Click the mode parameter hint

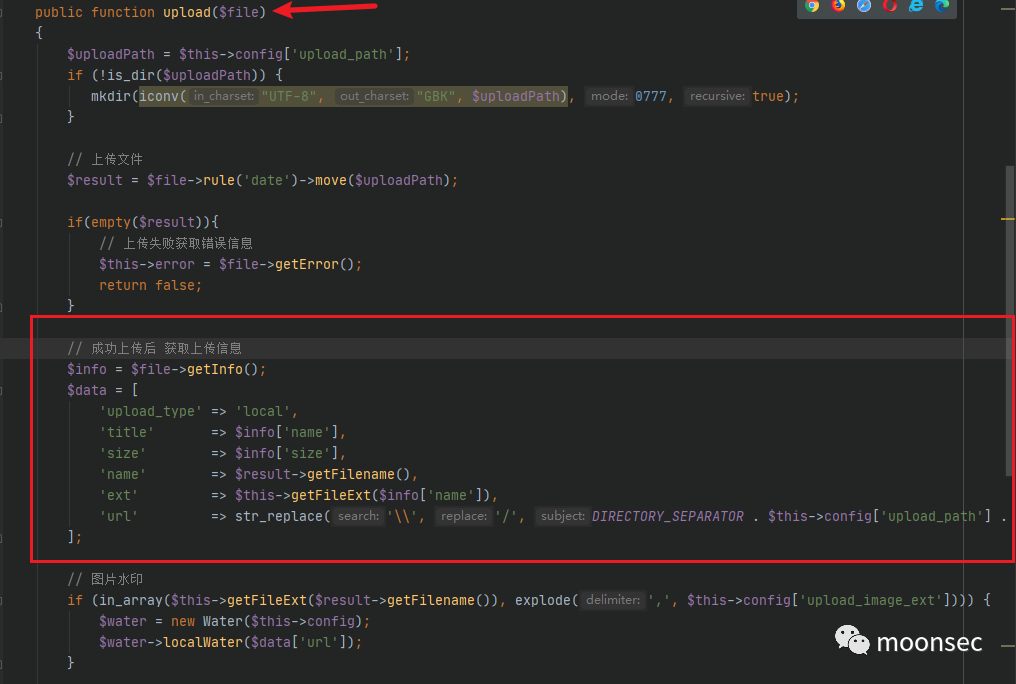point(609,96)
